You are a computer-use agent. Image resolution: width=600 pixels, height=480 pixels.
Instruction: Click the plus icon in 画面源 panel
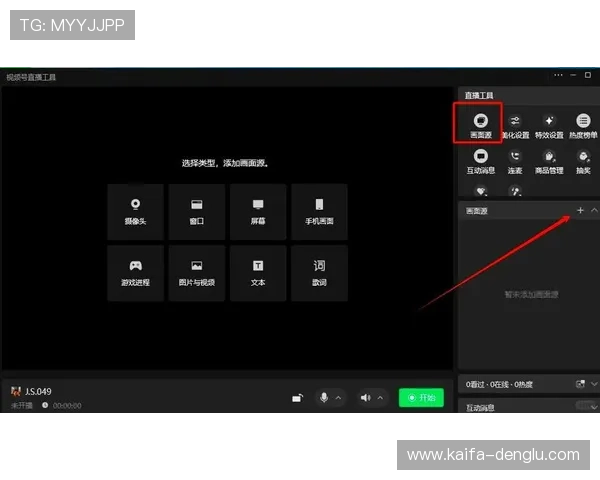tap(580, 211)
